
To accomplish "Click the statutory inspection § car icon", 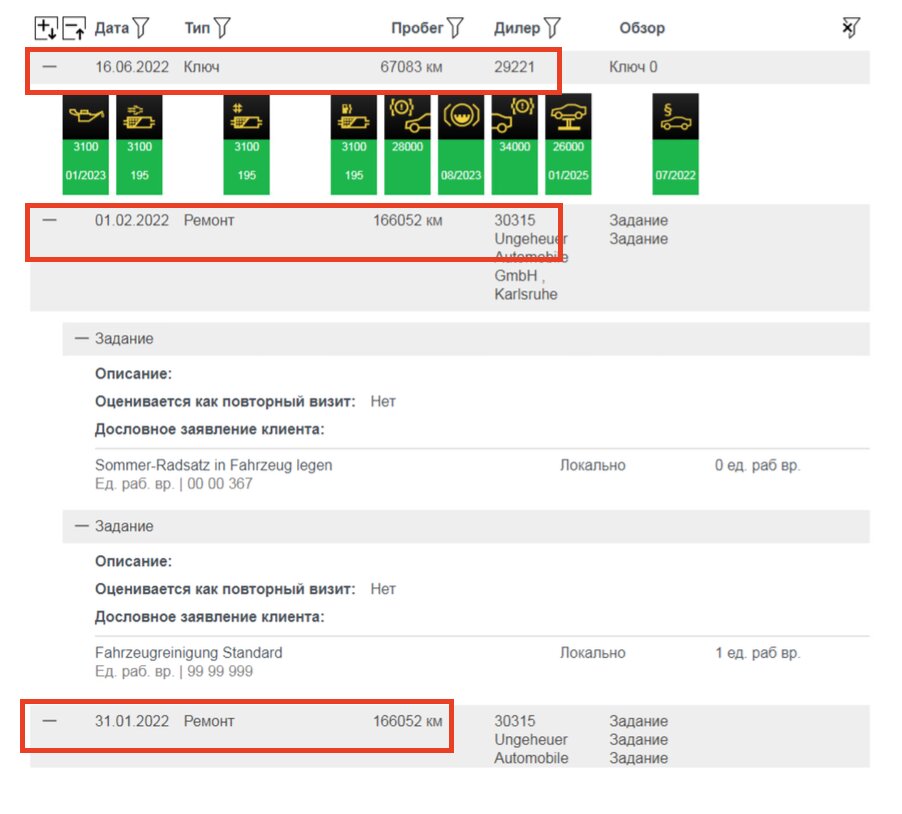I will coord(675,117).
